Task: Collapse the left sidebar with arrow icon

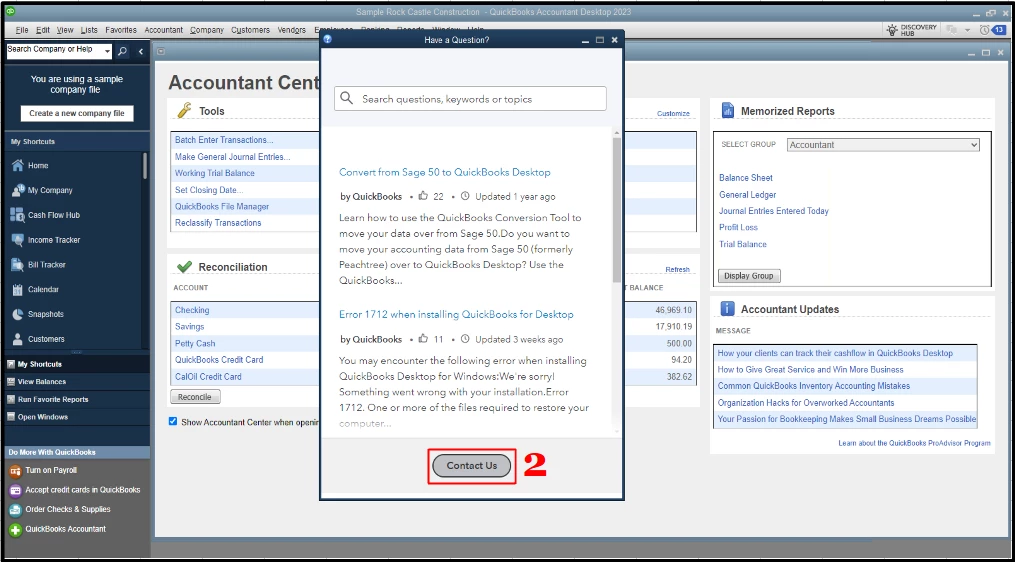Action: [x=140, y=51]
